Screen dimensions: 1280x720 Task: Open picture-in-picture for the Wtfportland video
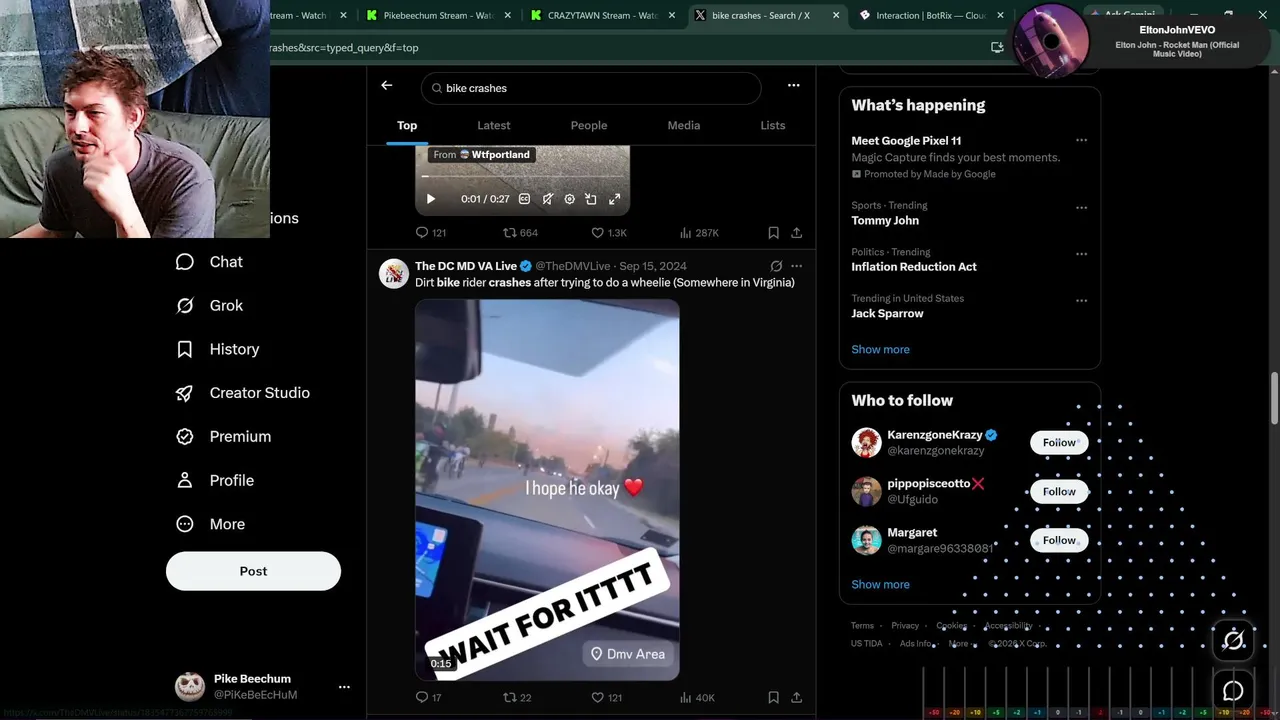pos(591,199)
